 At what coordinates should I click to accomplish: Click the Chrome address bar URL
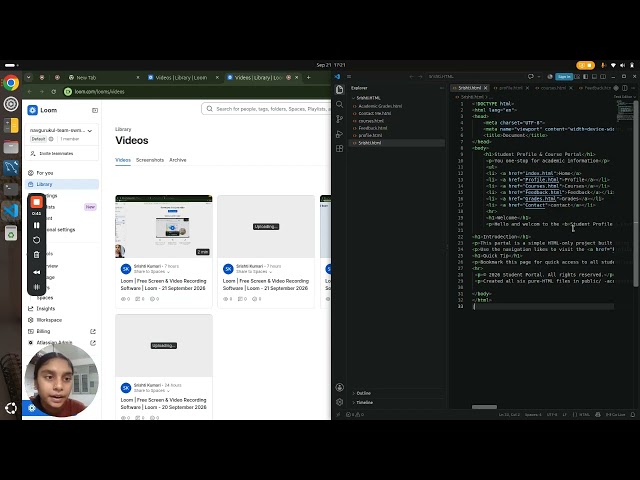pos(99,91)
